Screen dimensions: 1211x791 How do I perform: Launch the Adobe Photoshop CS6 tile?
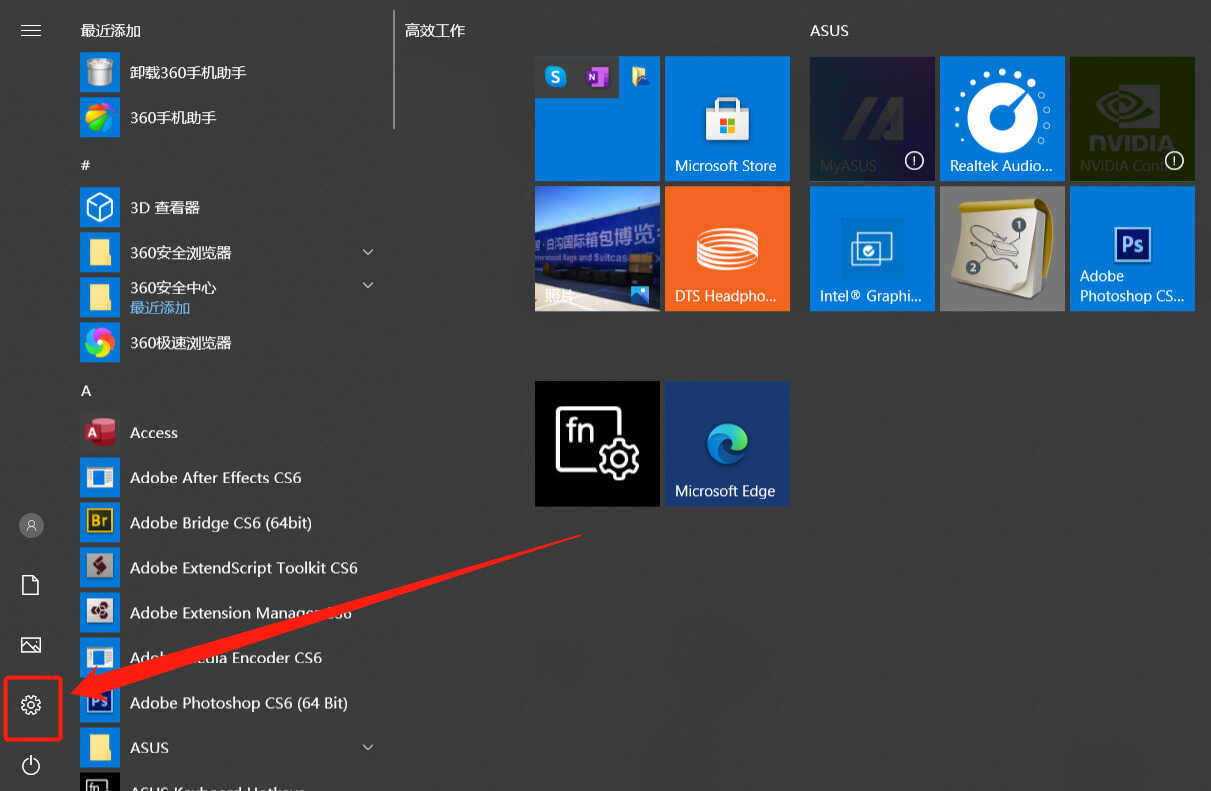(1132, 248)
